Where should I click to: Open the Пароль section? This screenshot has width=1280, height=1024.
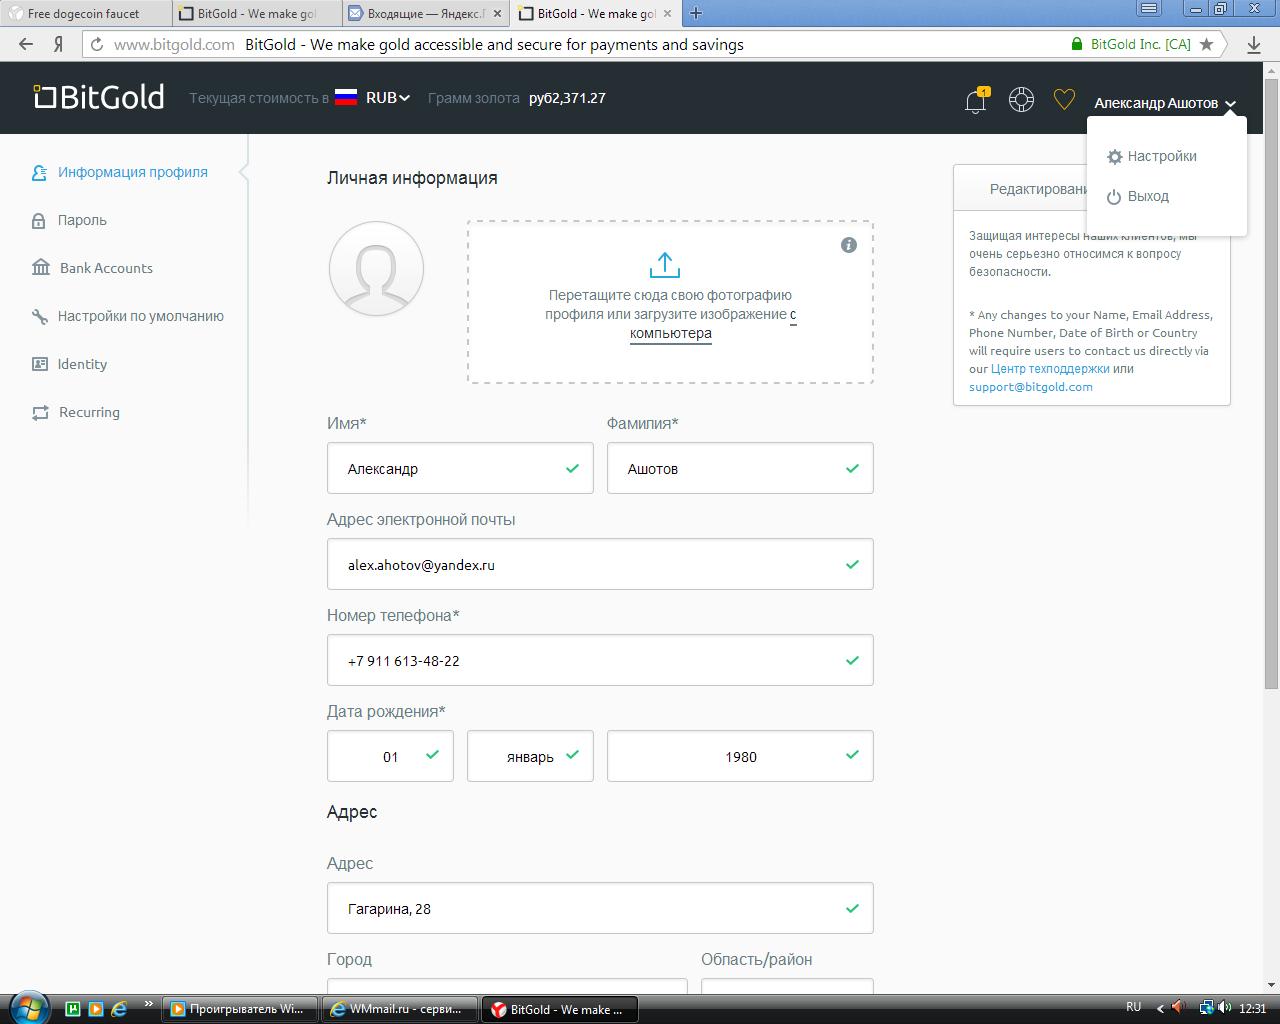[69, 220]
